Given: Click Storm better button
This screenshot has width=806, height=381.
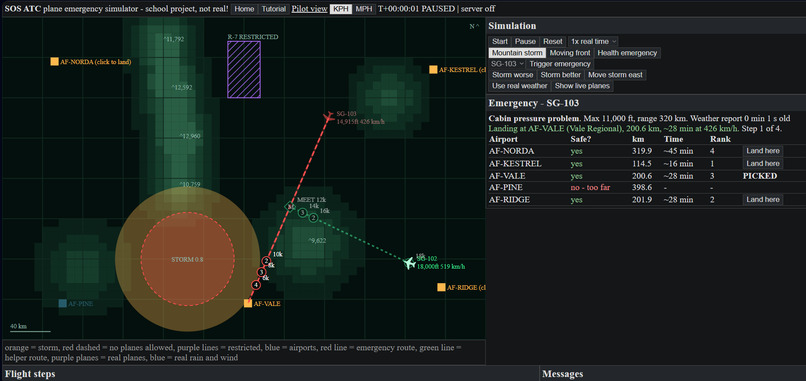Looking at the screenshot, I should [x=561, y=75].
